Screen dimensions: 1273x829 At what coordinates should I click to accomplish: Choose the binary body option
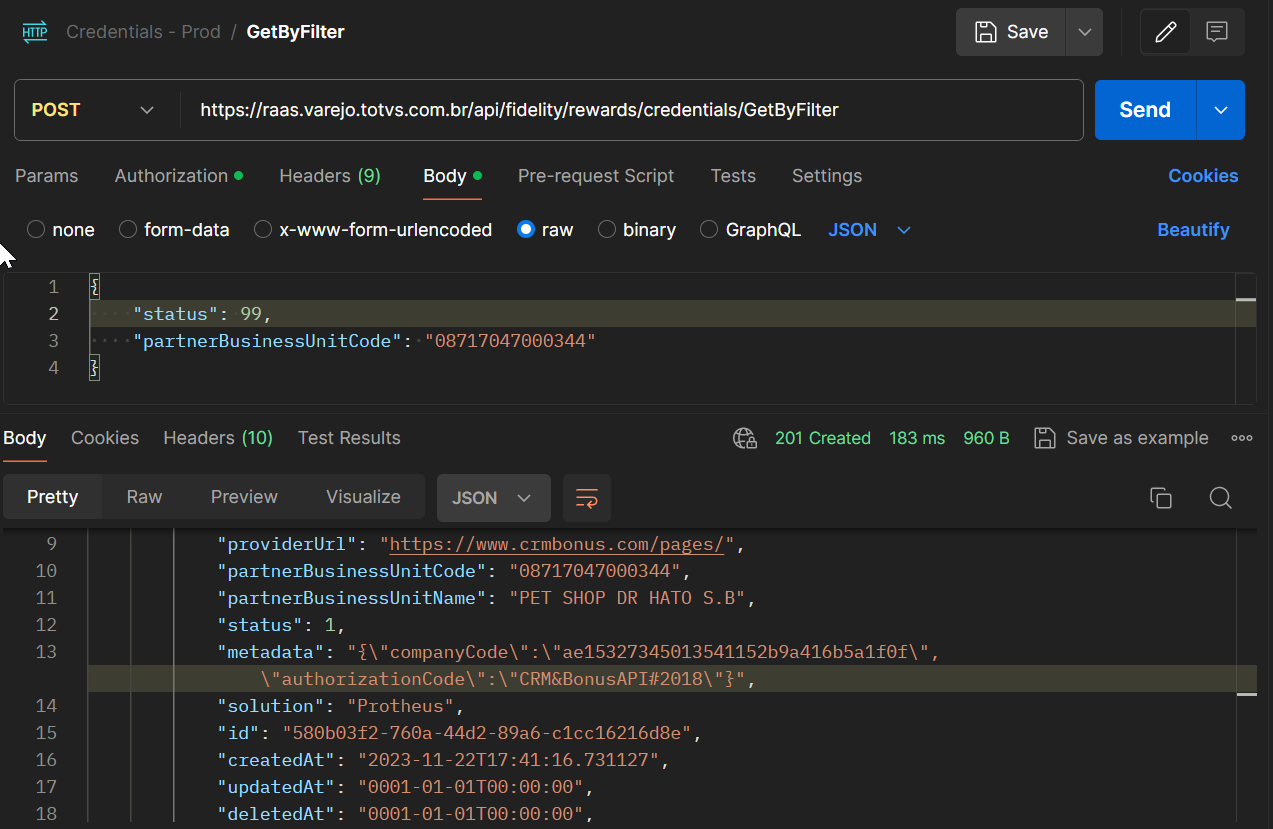tap(607, 230)
